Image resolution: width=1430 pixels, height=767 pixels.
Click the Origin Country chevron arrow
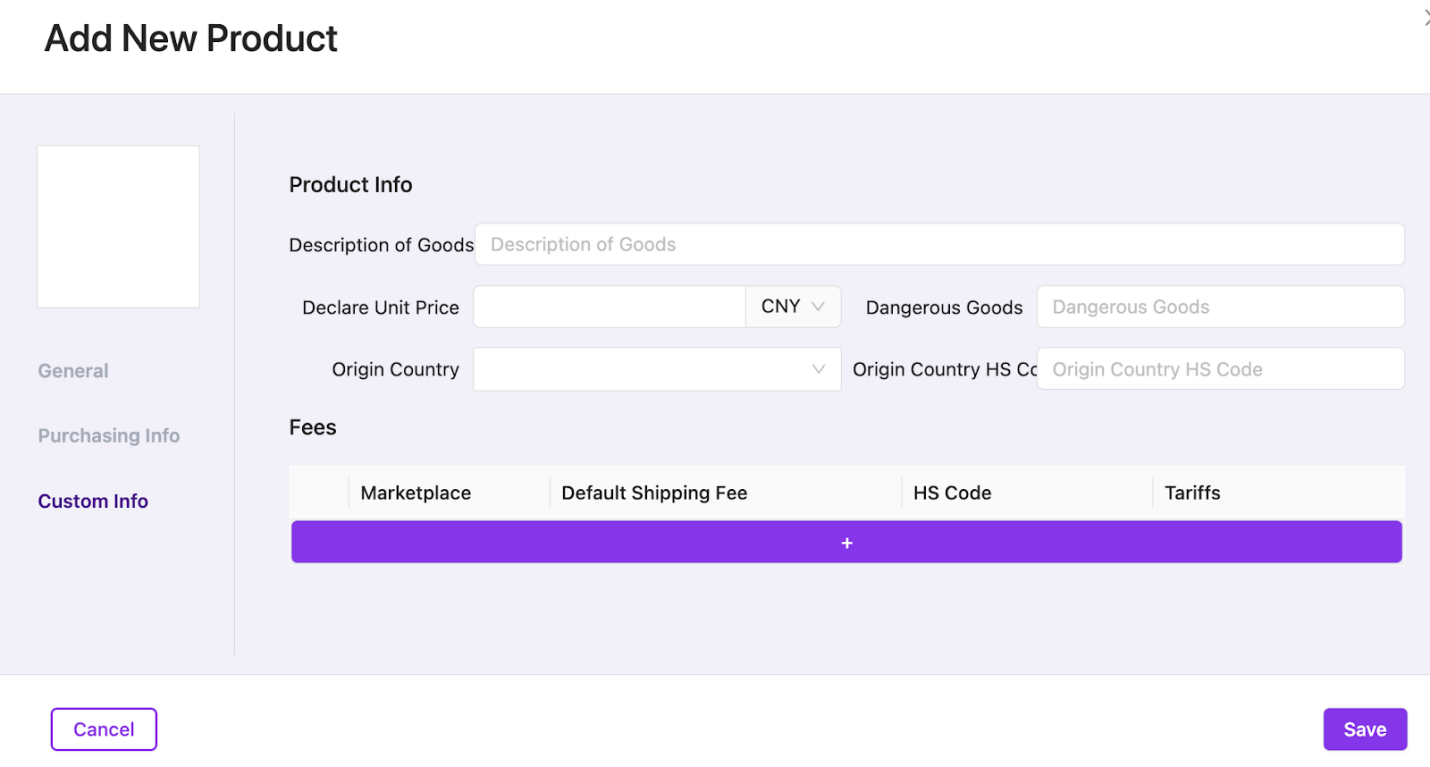[x=818, y=369]
